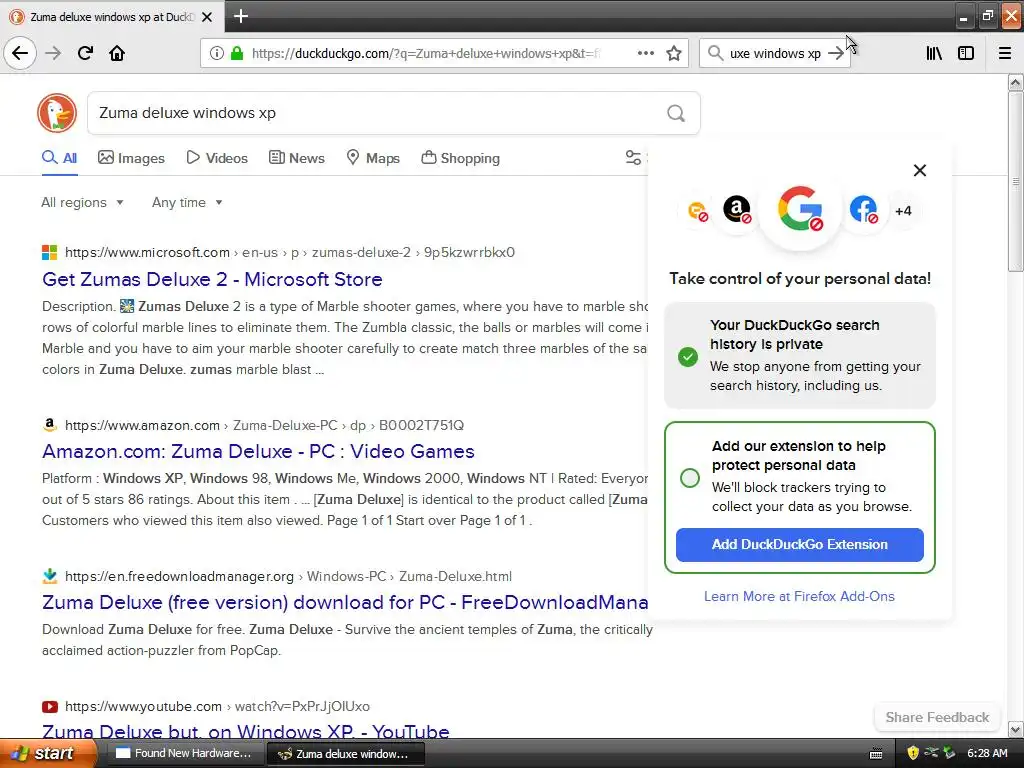Switch to Found New Hardware taskbar window
This screenshot has height=768, width=1024.
pos(185,753)
